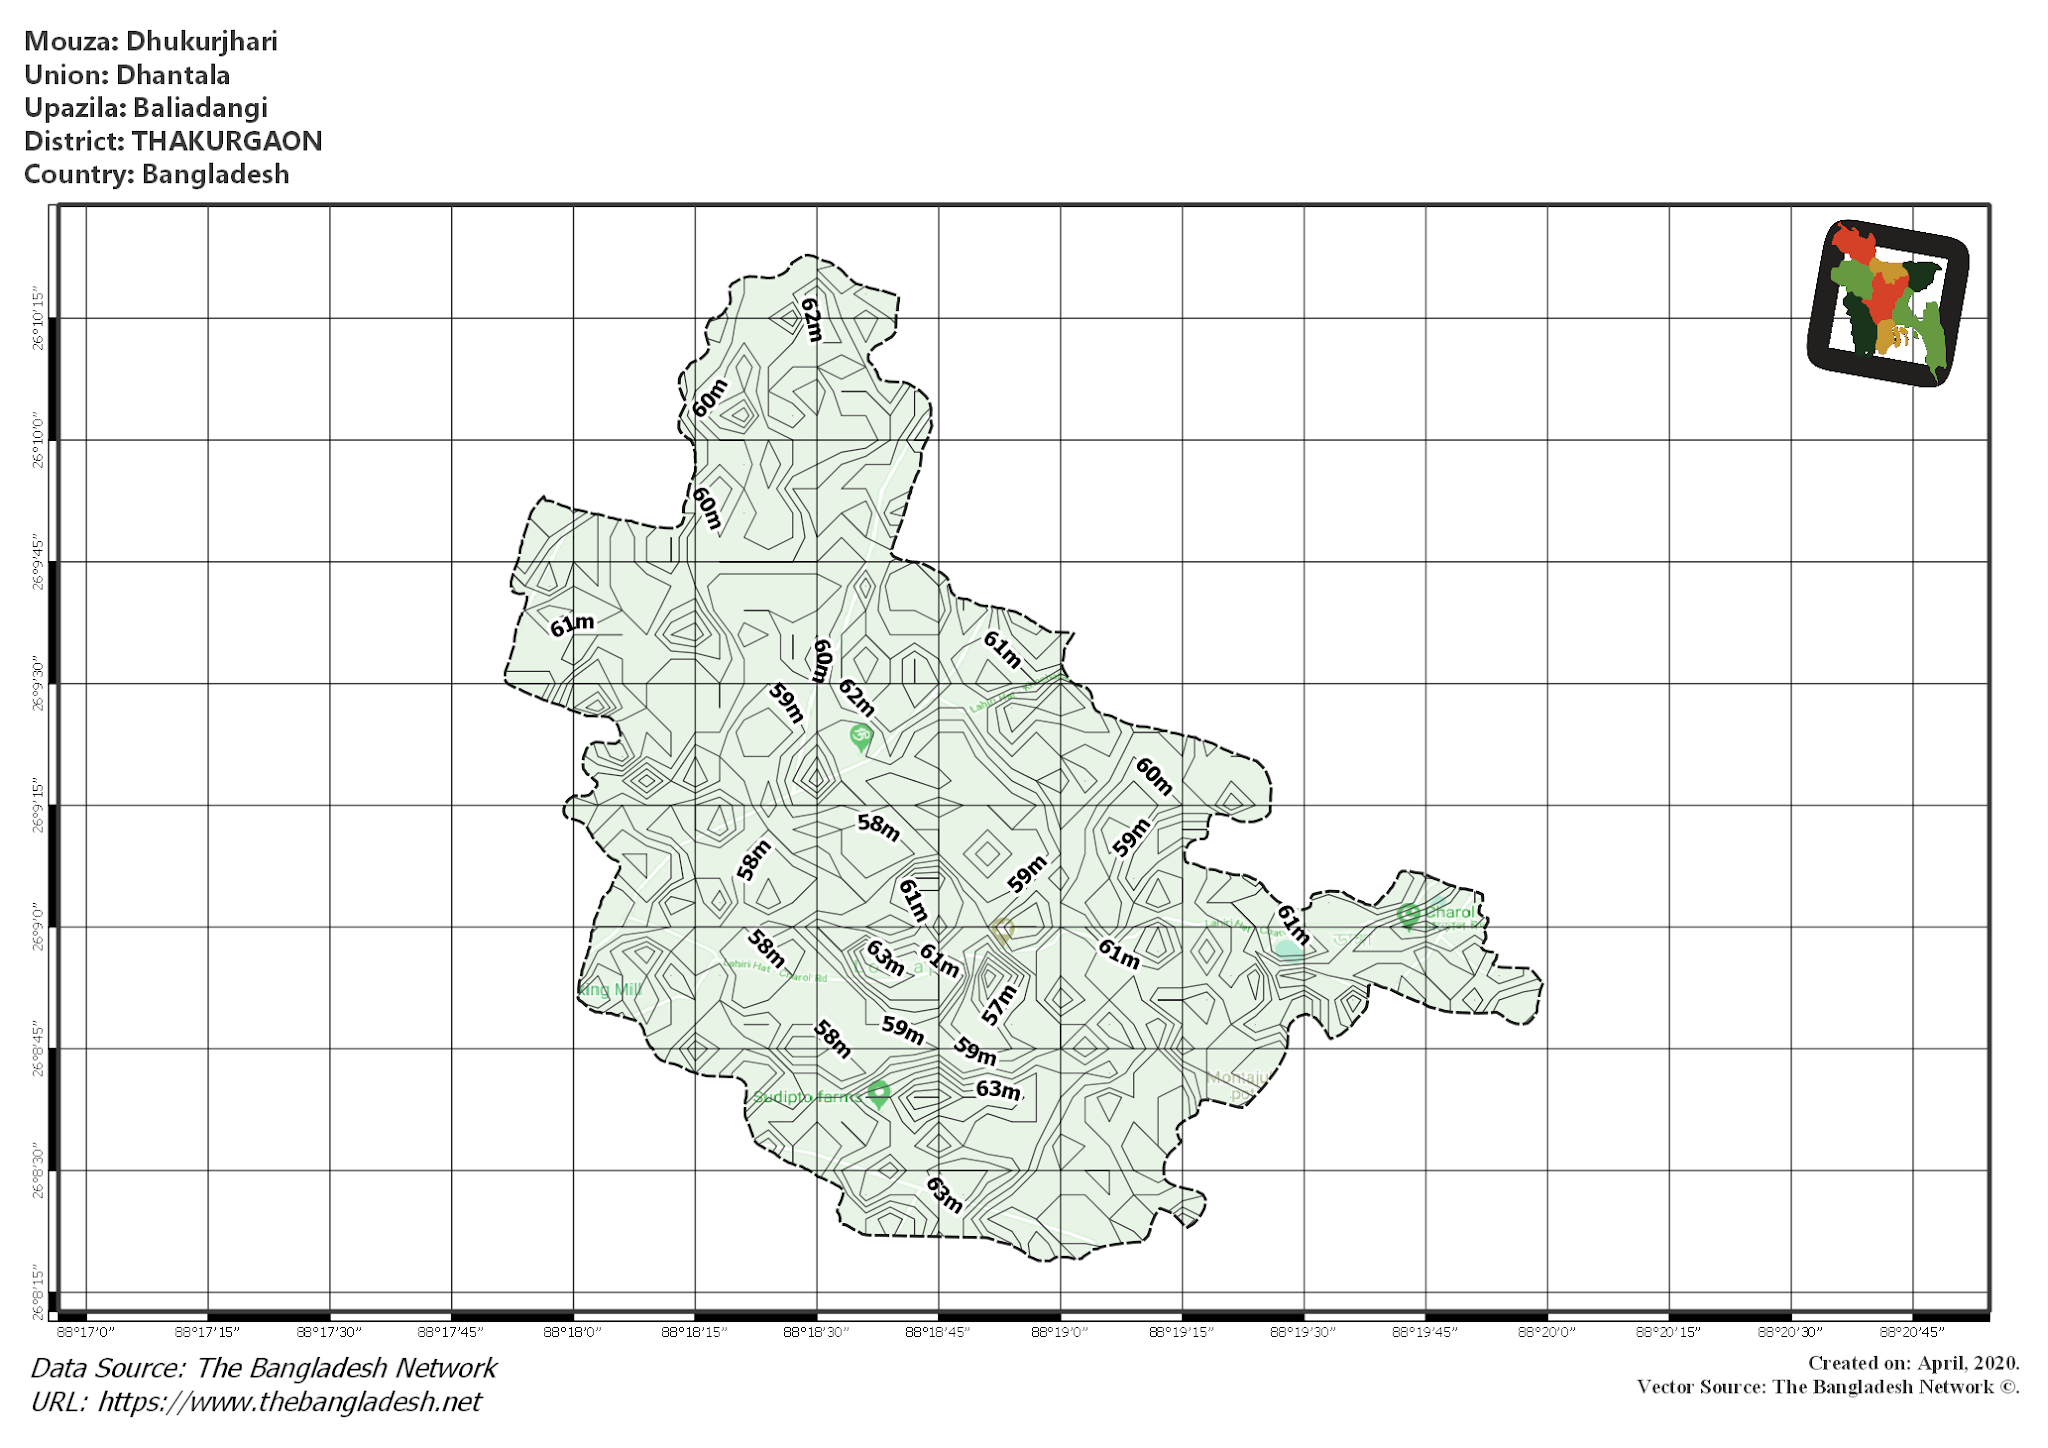Select the Mouza: Dhukurjhari title text
Screen dimensions: 2048x1448
pyautogui.click(x=152, y=42)
